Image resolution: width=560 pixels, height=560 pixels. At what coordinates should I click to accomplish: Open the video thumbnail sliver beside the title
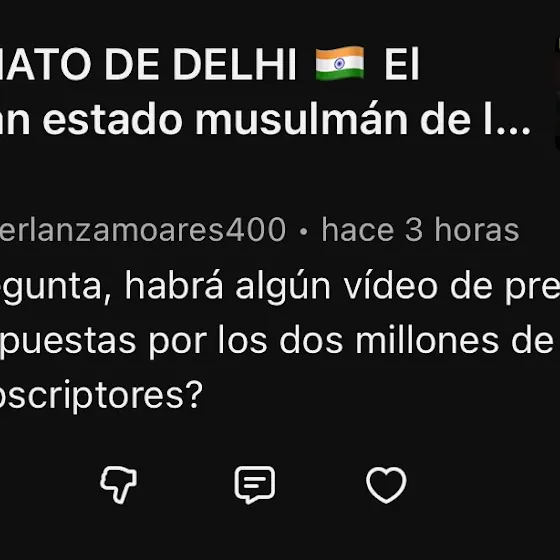coord(557,93)
